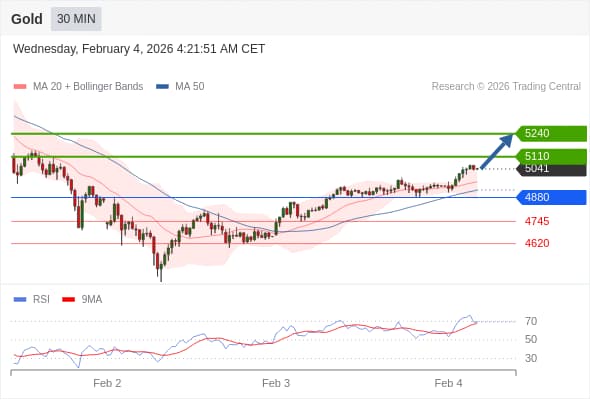590x400 pixels.
Task: Click the black 5041 current price tag
Action: click(551, 170)
